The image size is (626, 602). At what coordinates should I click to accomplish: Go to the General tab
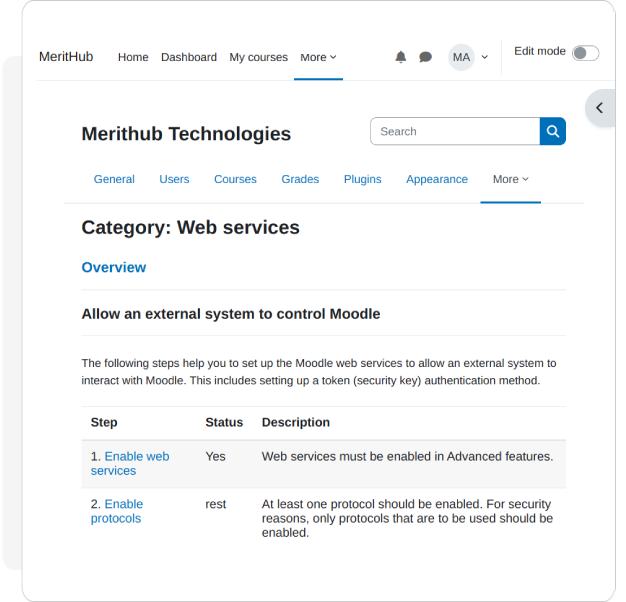[x=114, y=179]
